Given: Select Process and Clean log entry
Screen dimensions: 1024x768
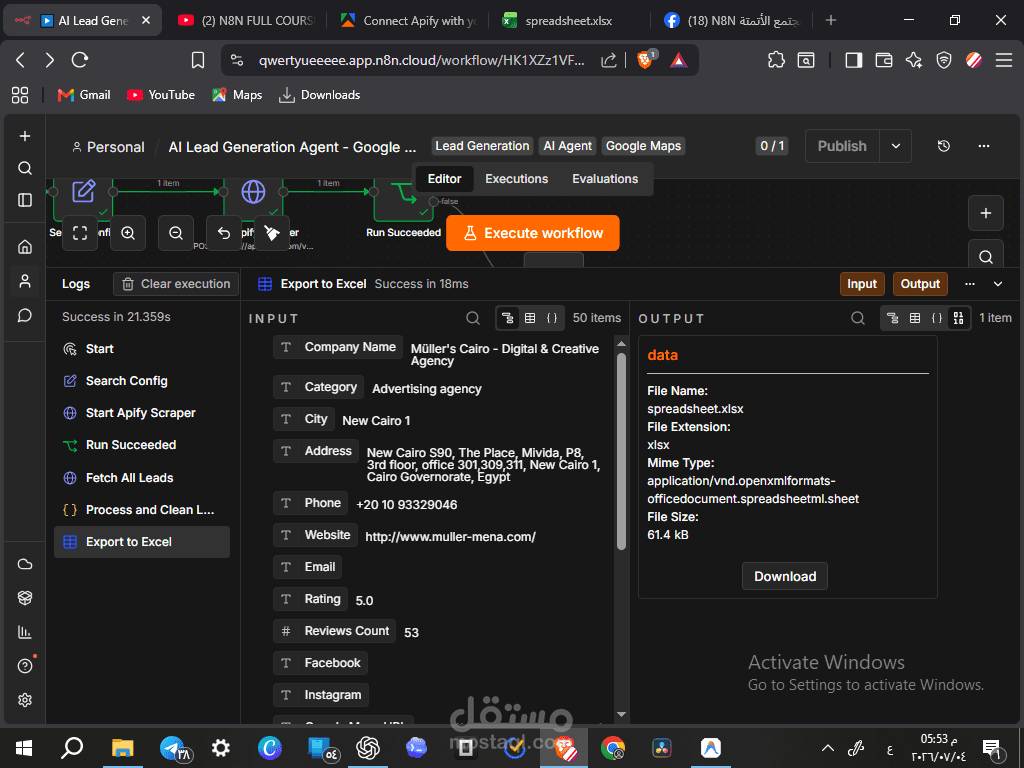Looking at the screenshot, I should (142, 510).
